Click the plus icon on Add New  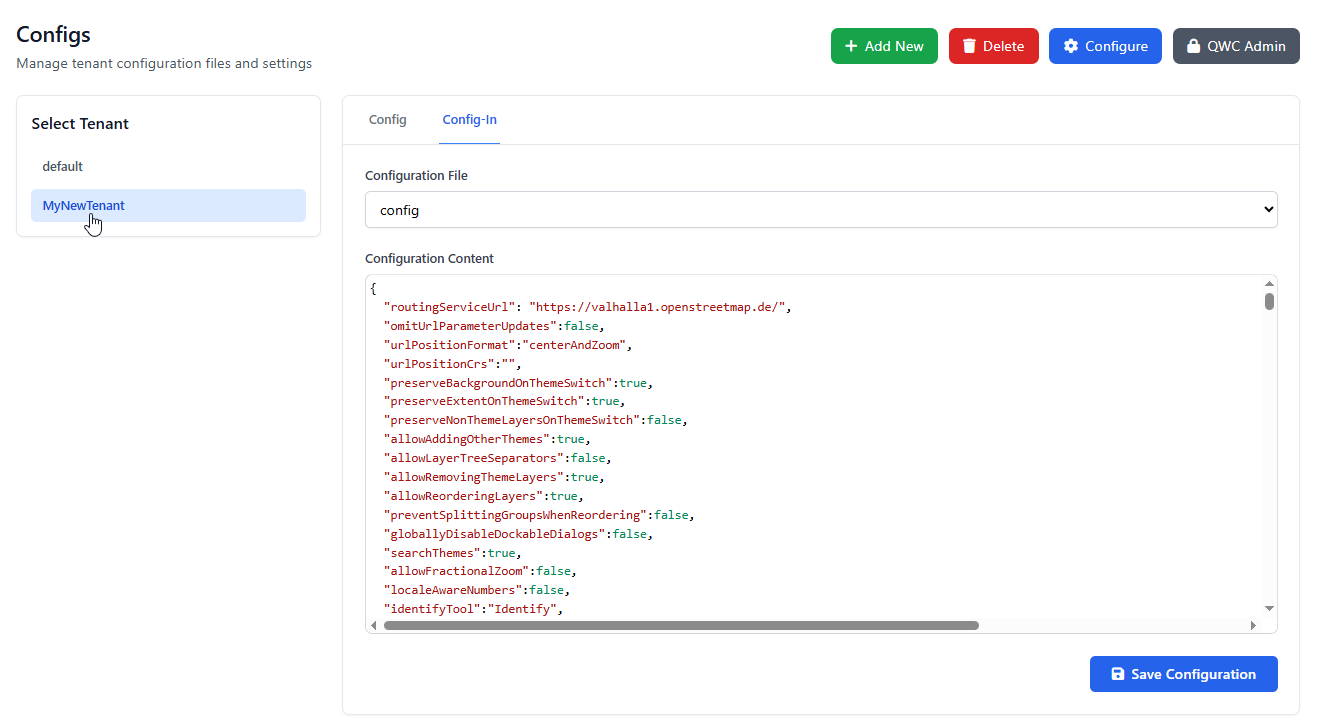(851, 46)
